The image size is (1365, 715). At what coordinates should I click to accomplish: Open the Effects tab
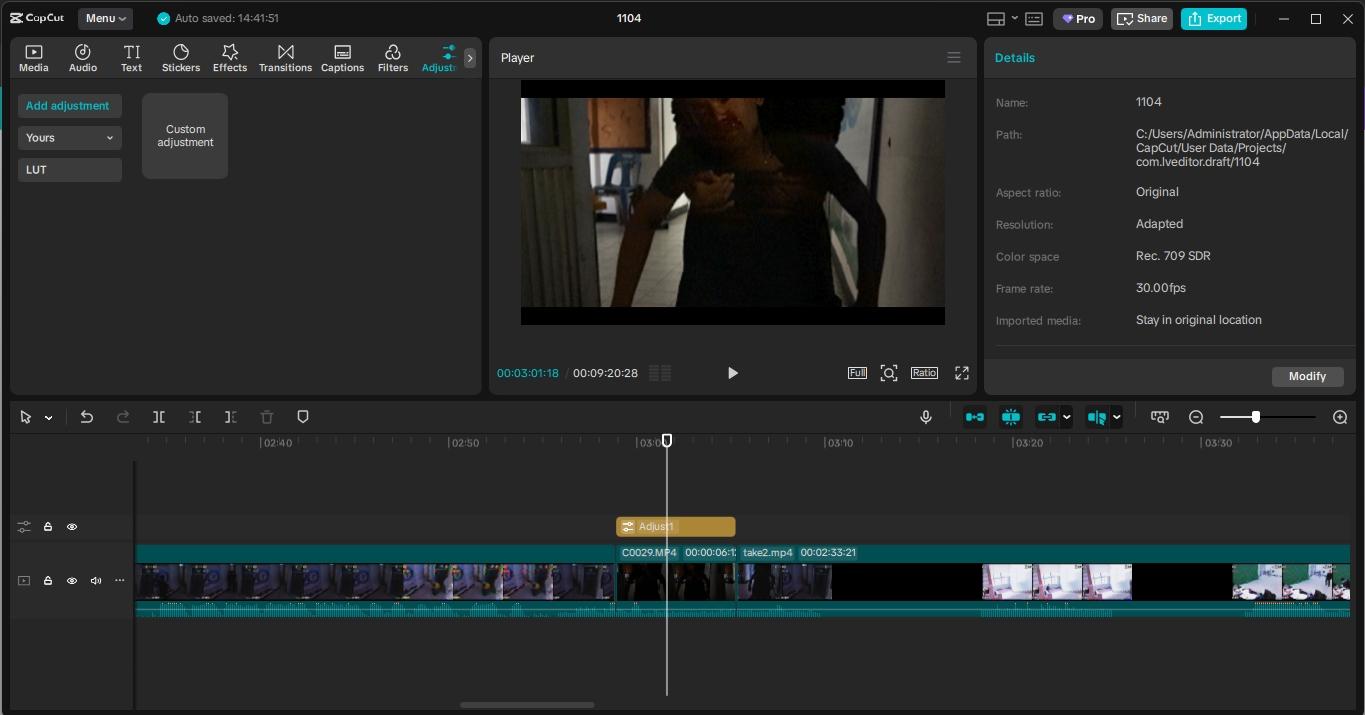click(229, 58)
